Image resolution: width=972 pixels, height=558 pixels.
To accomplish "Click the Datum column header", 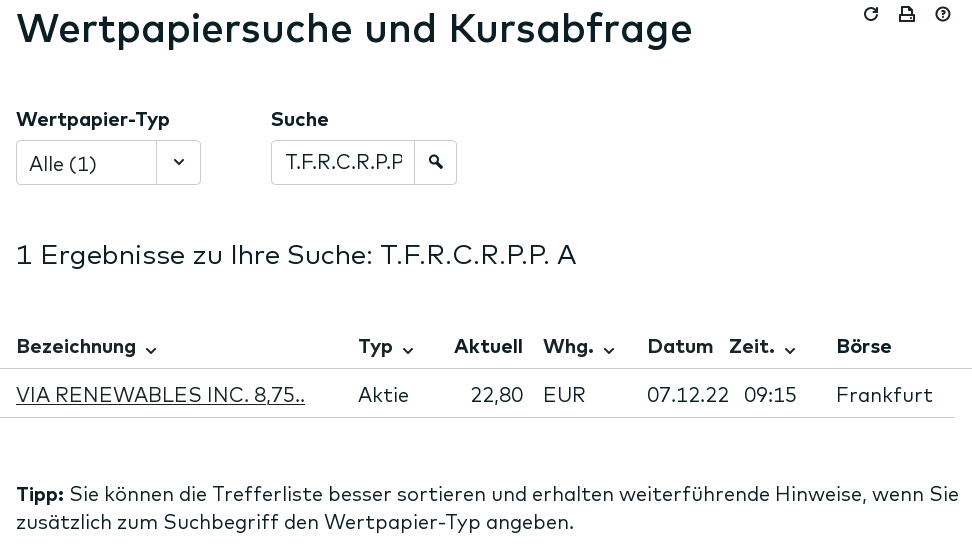I will tap(680, 347).
